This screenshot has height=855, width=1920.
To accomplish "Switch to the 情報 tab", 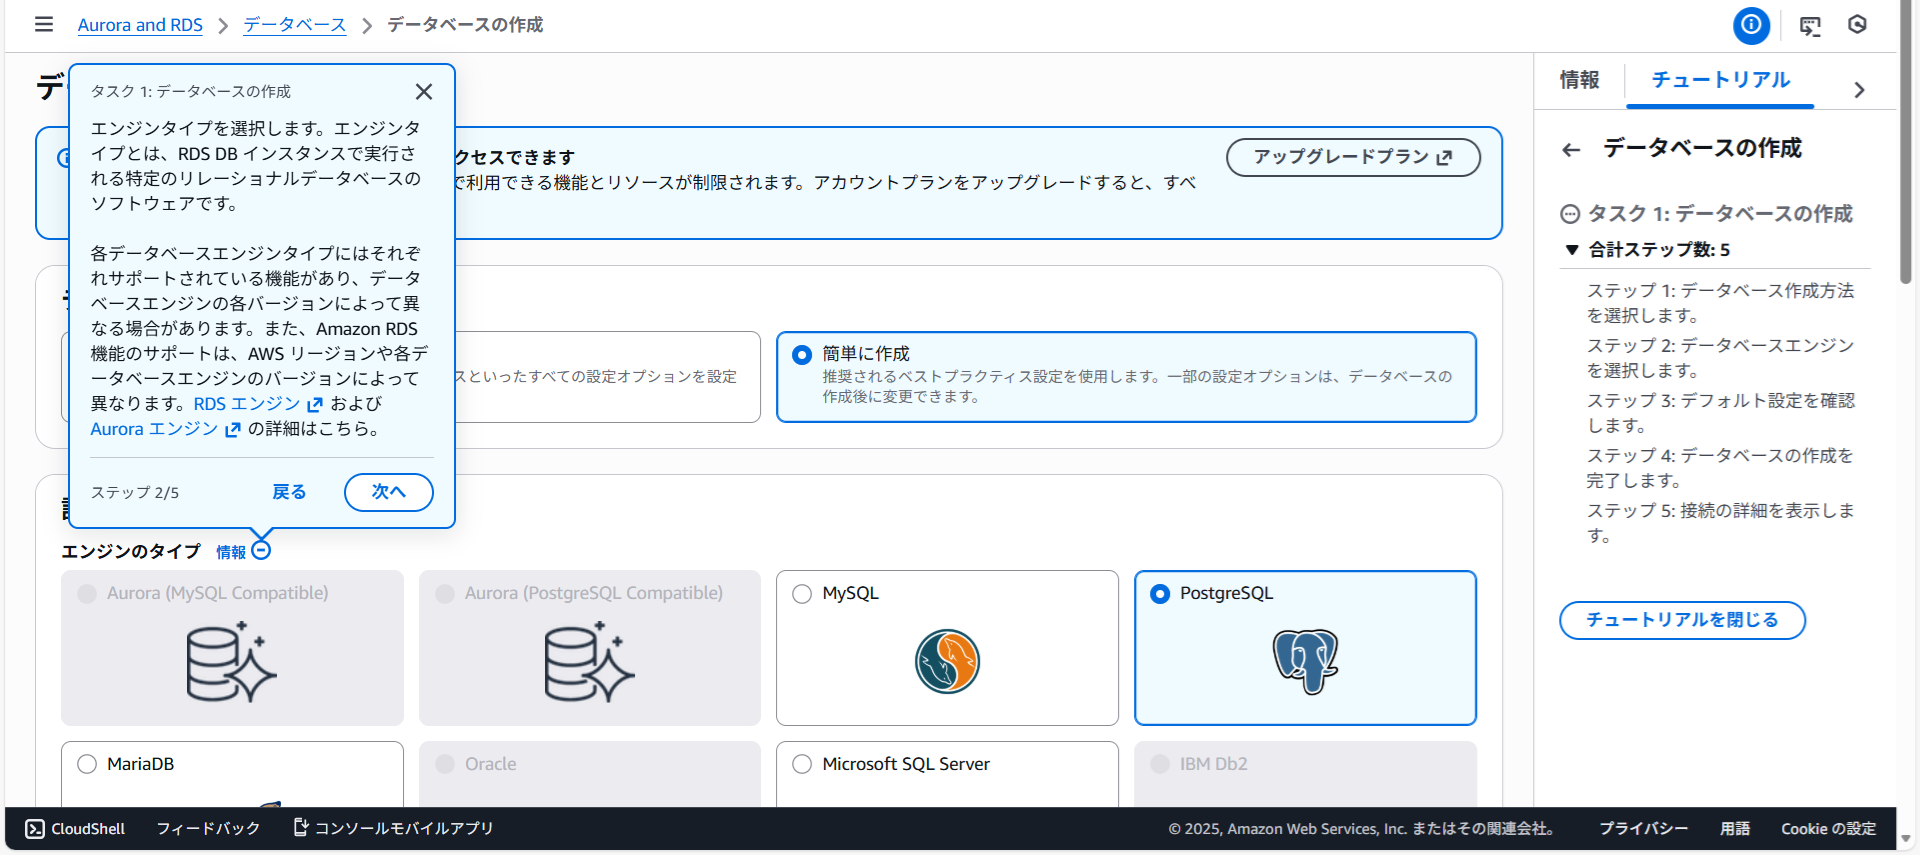I will (1579, 80).
